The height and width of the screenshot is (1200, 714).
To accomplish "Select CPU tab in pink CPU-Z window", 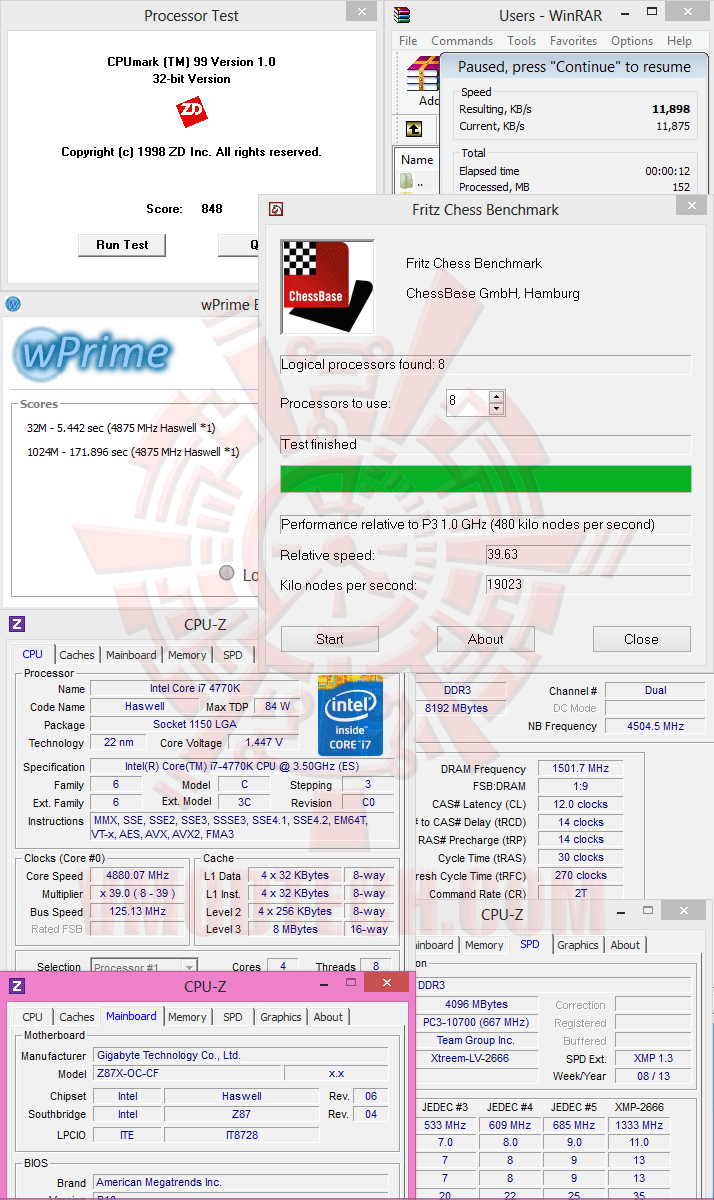I will coord(33,1017).
